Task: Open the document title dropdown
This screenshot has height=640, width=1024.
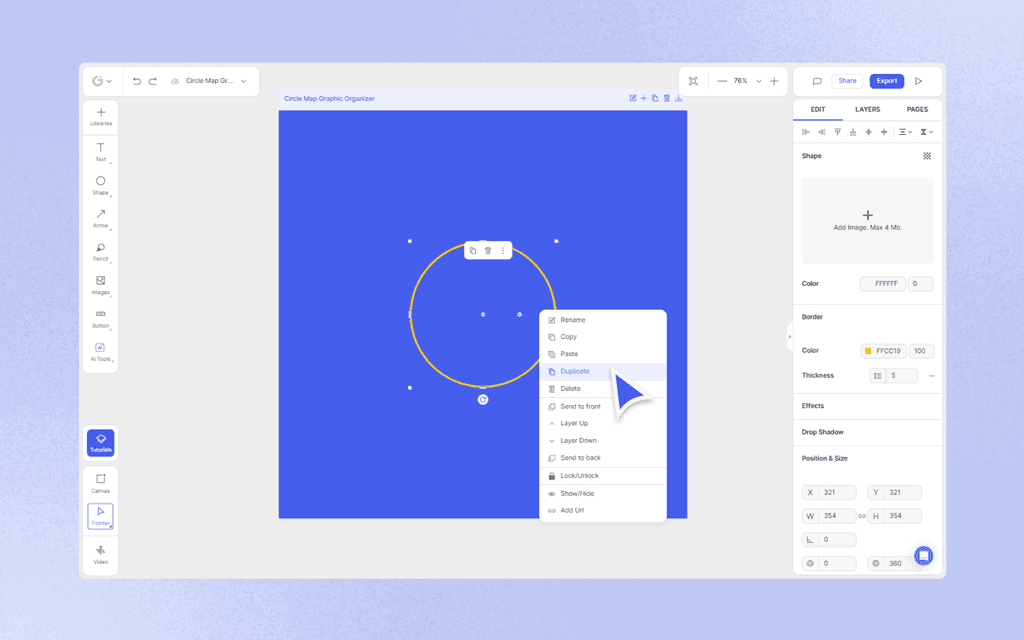Action: point(243,81)
